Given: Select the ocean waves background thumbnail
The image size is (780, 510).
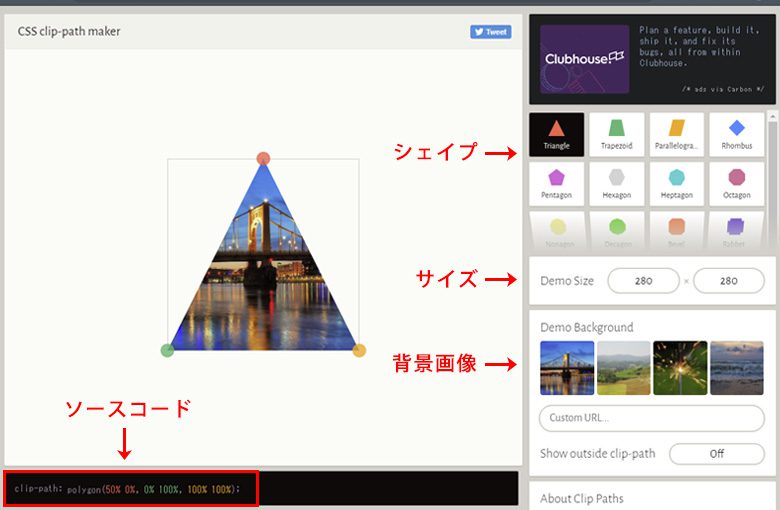Looking at the screenshot, I should (x=737, y=368).
